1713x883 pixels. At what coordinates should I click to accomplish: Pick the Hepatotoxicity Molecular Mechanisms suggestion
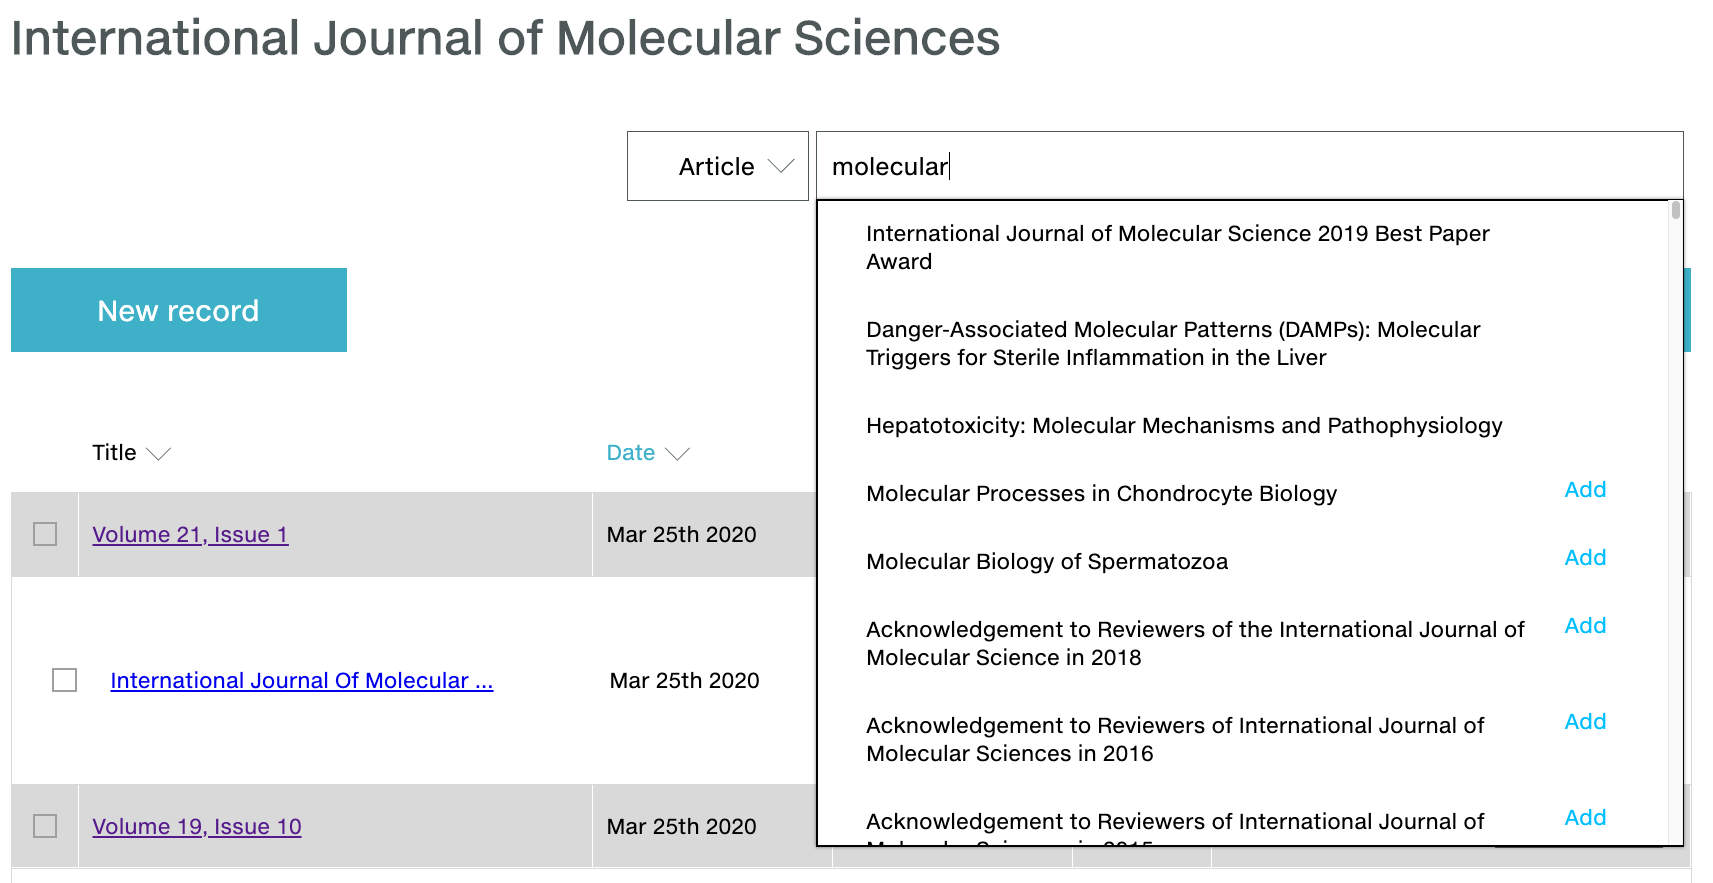point(1184,426)
